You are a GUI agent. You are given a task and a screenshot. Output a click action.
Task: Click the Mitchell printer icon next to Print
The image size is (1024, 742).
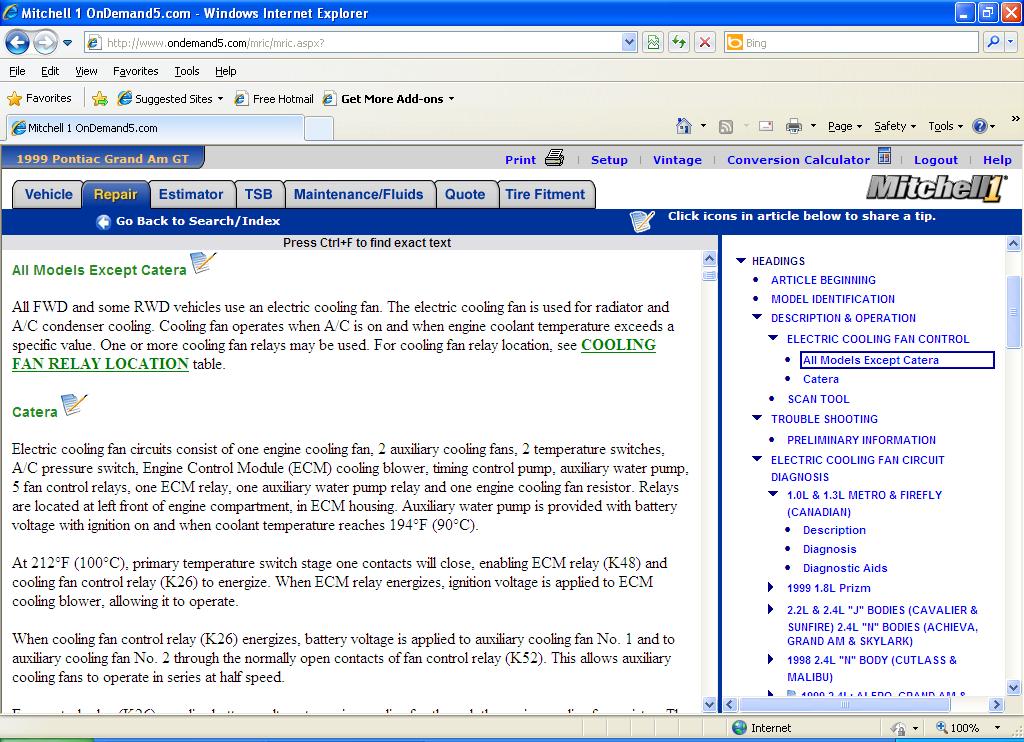point(554,158)
